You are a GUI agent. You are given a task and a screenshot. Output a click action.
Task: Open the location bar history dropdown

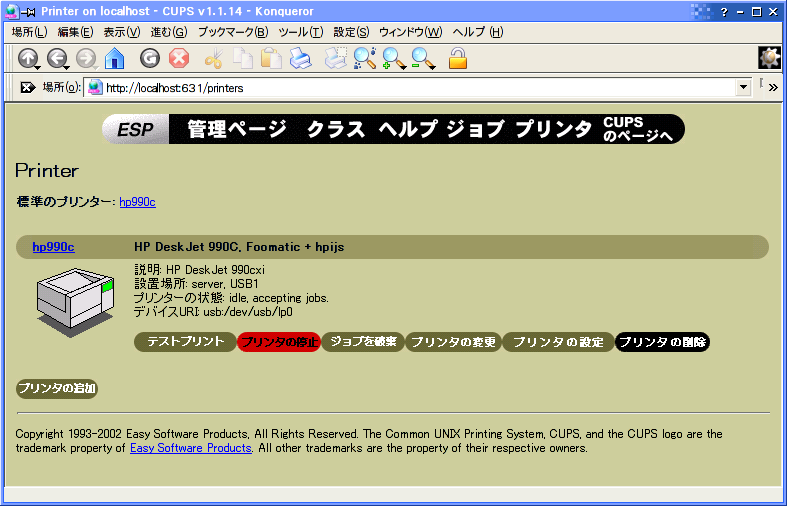(x=742, y=88)
